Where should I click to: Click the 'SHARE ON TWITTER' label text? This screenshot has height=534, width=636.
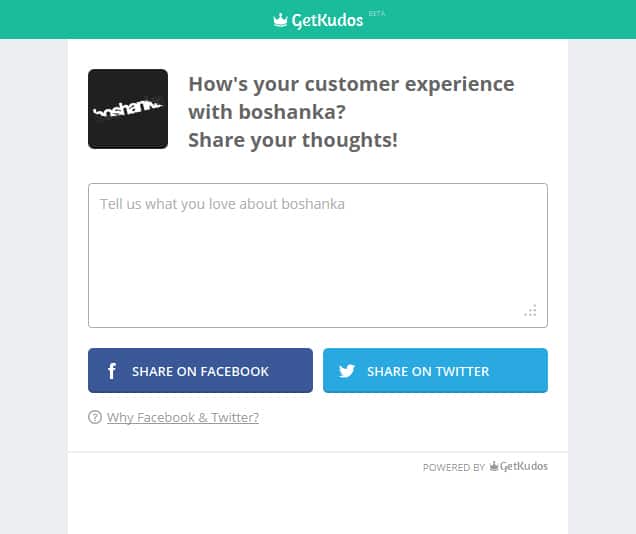[428, 371]
